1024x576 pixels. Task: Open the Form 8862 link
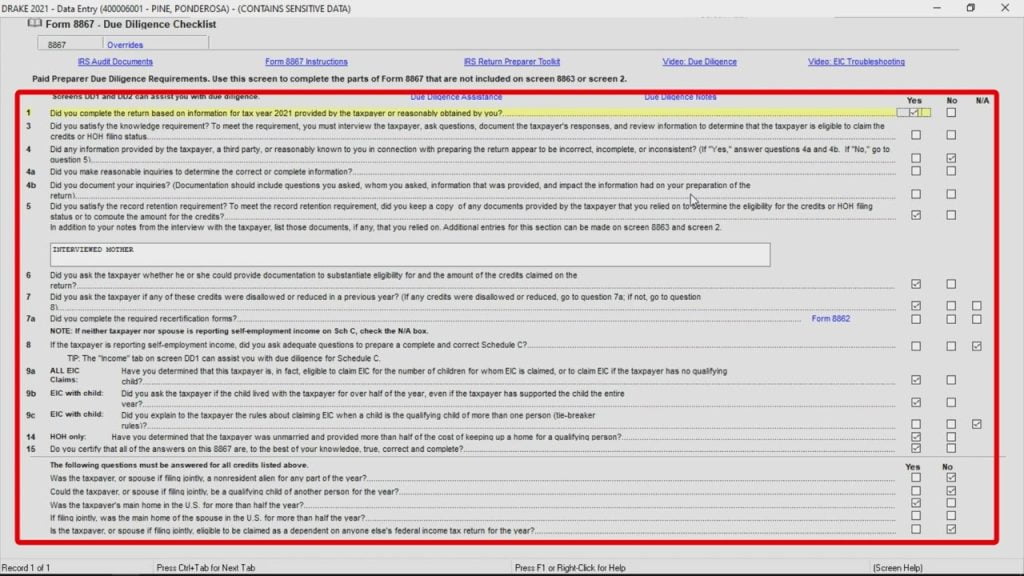830,319
